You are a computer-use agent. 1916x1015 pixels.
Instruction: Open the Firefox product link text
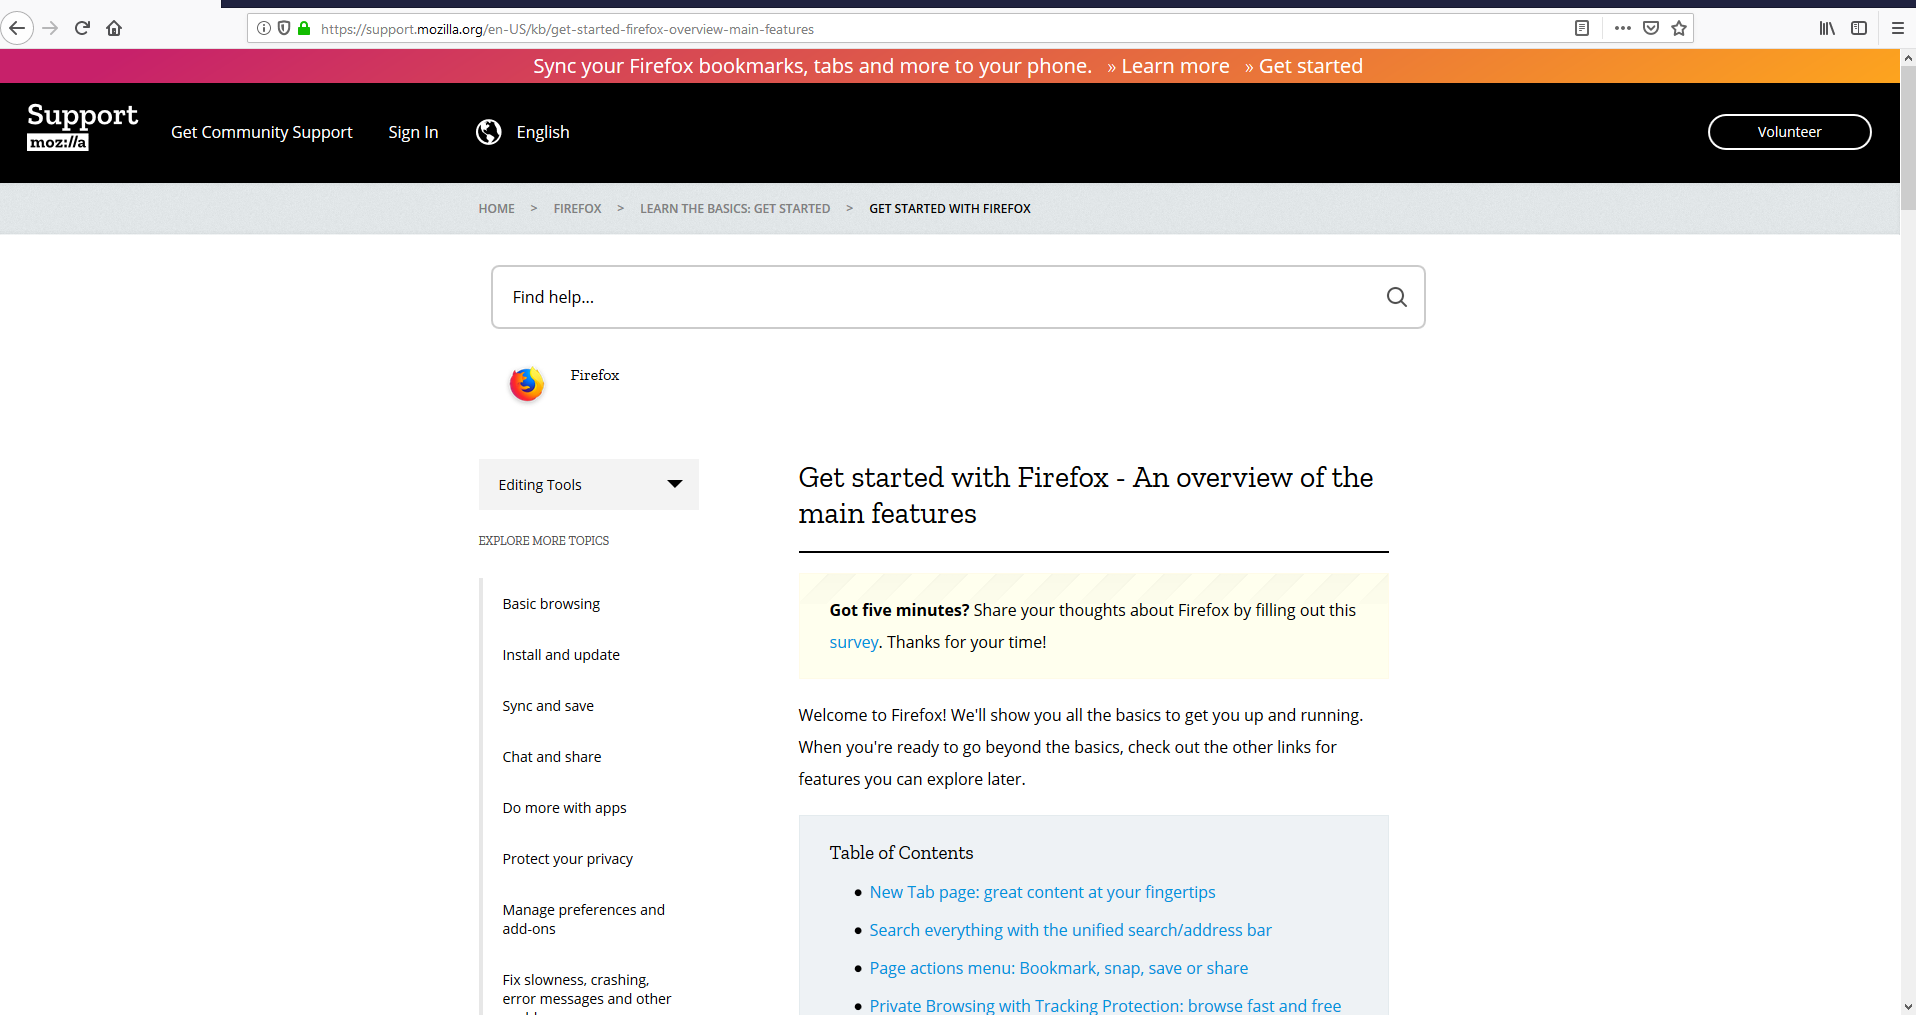tap(595, 375)
